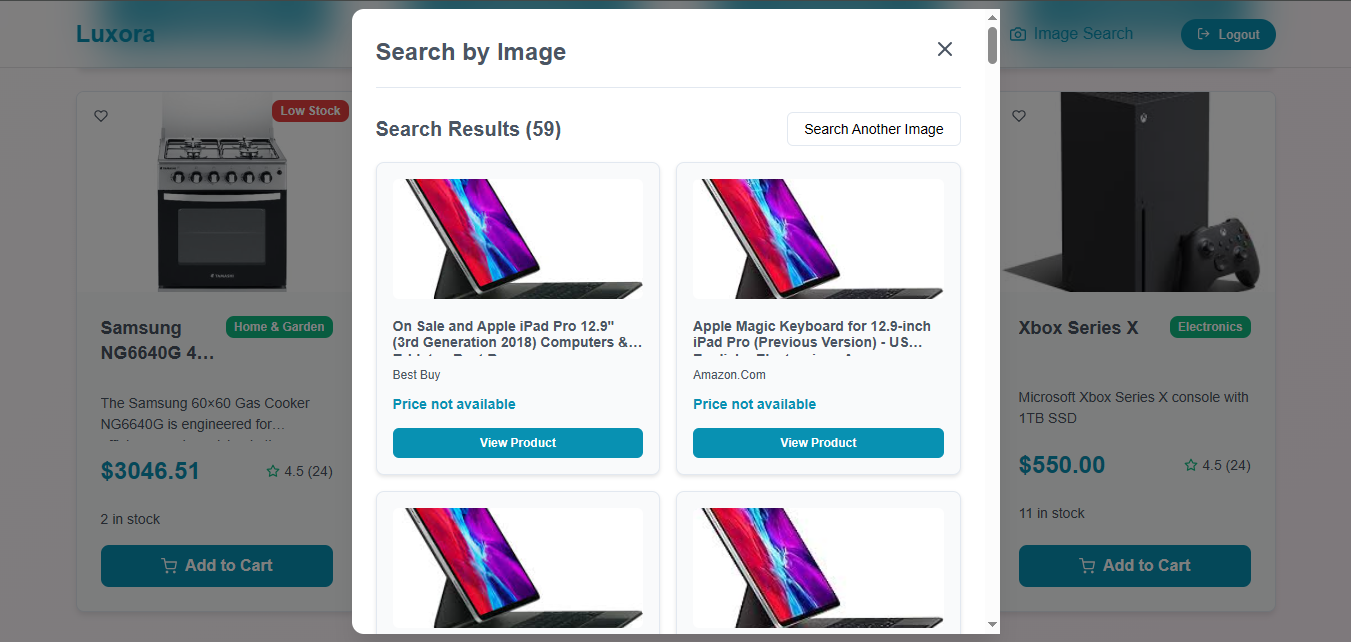Favorite the Xbox Series X with heart icon
Viewport: 1351px width, 642px height.
(x=1019, y=116)
